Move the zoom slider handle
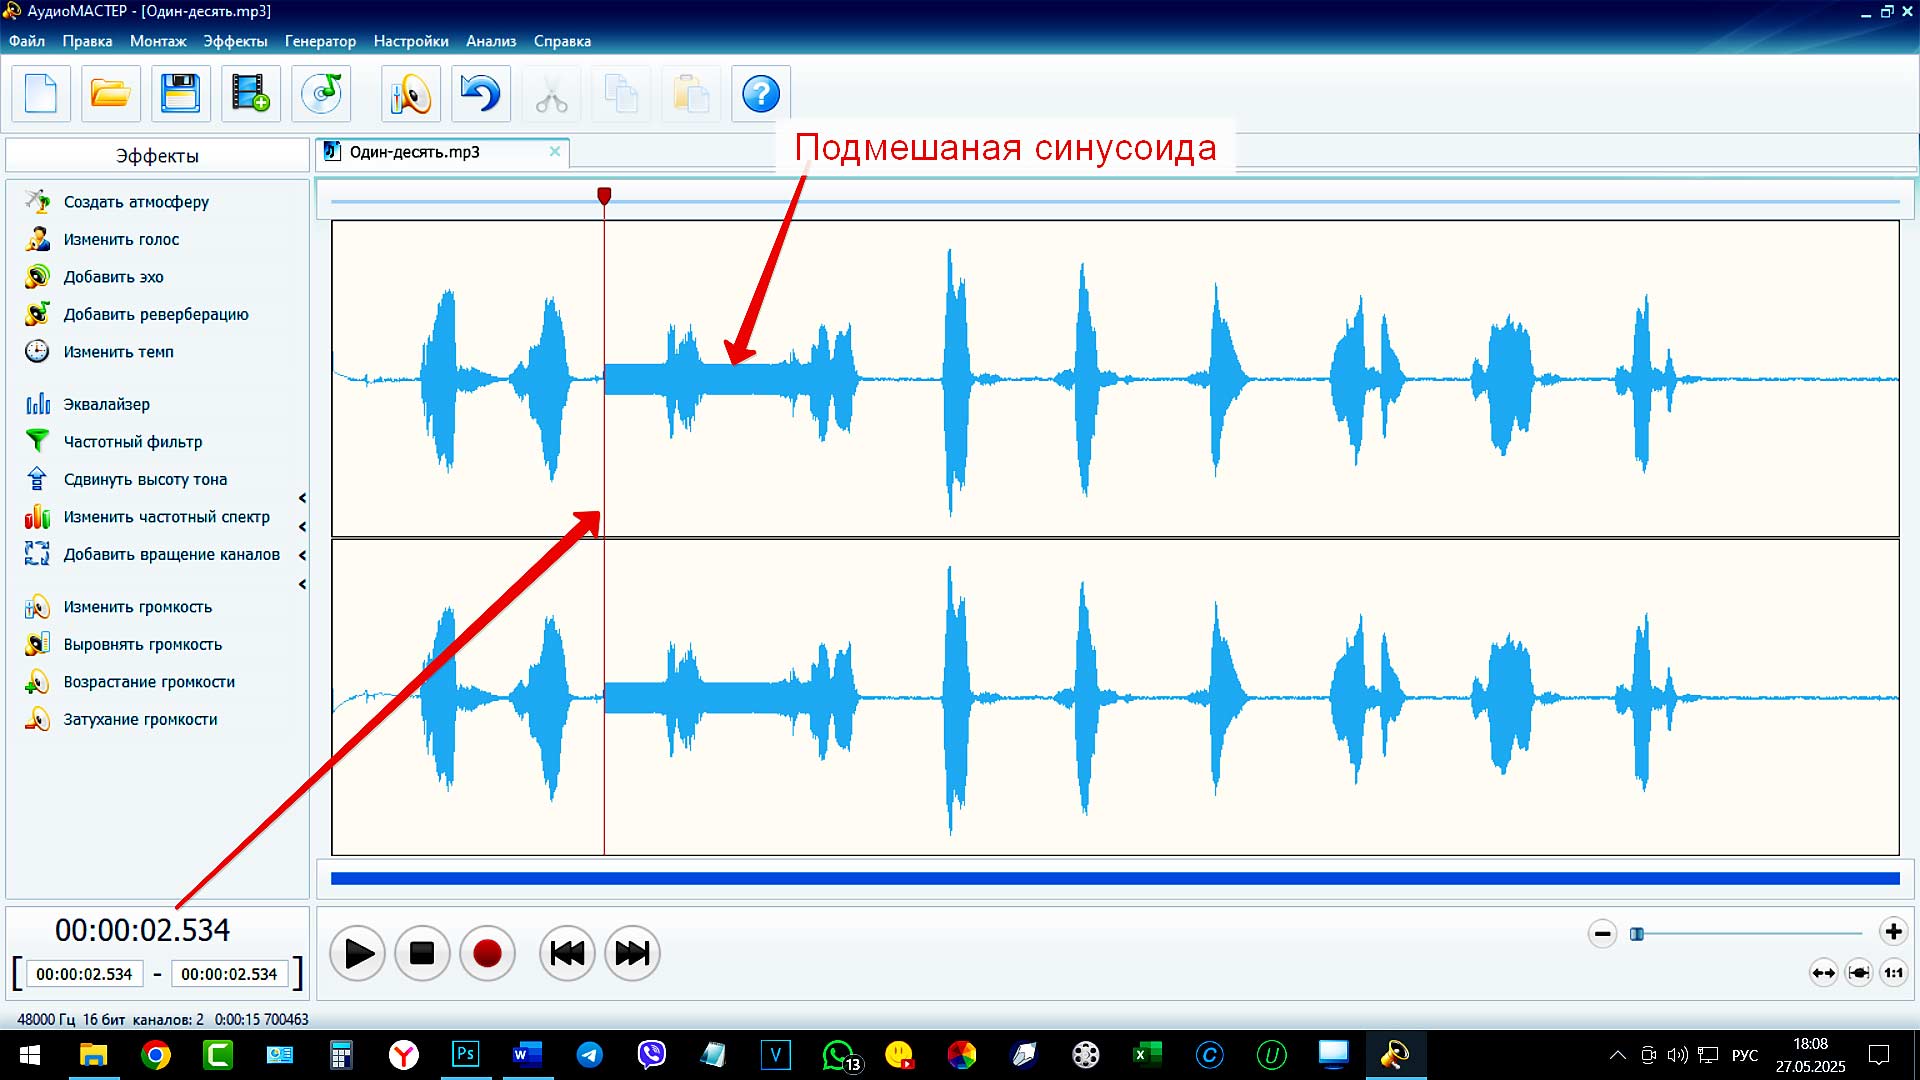The image size is (1920, 1080). pyautogui.click(x=1637, y=934)
